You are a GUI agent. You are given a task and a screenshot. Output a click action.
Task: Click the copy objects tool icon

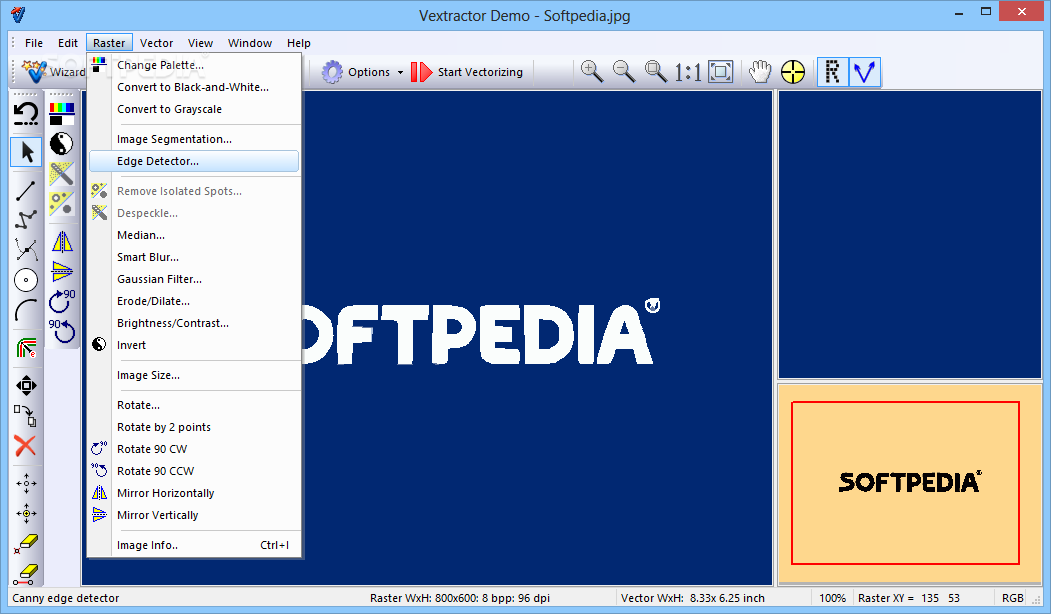click(26, 416)
